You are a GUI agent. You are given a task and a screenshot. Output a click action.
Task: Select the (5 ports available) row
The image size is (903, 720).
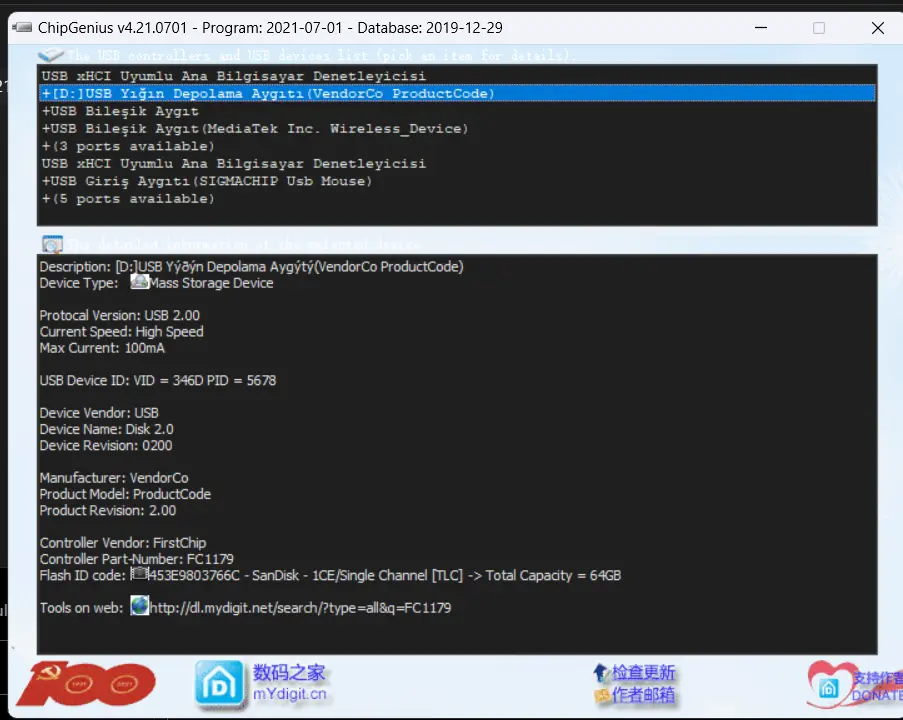pos(457,199)
